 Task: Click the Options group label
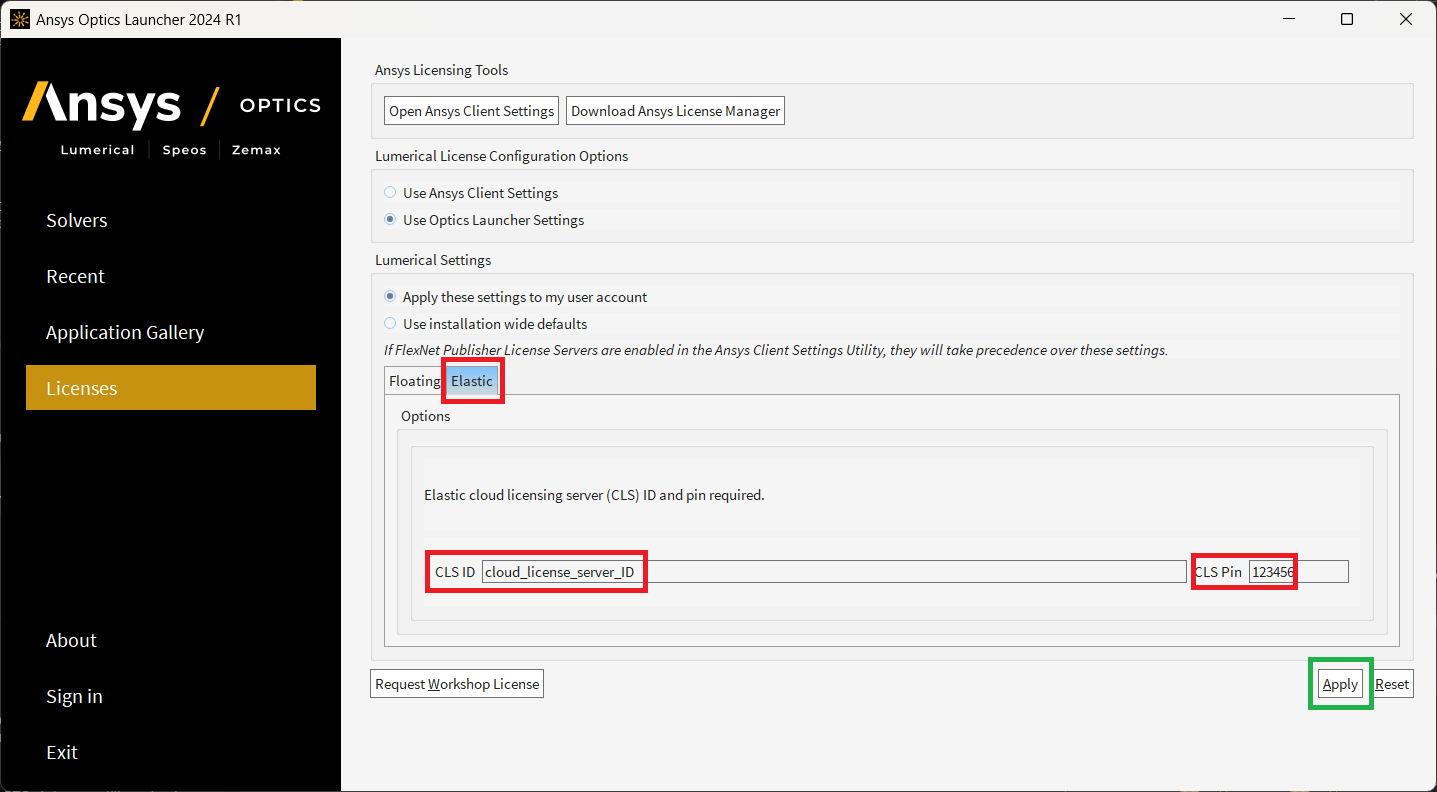point(426,416)
